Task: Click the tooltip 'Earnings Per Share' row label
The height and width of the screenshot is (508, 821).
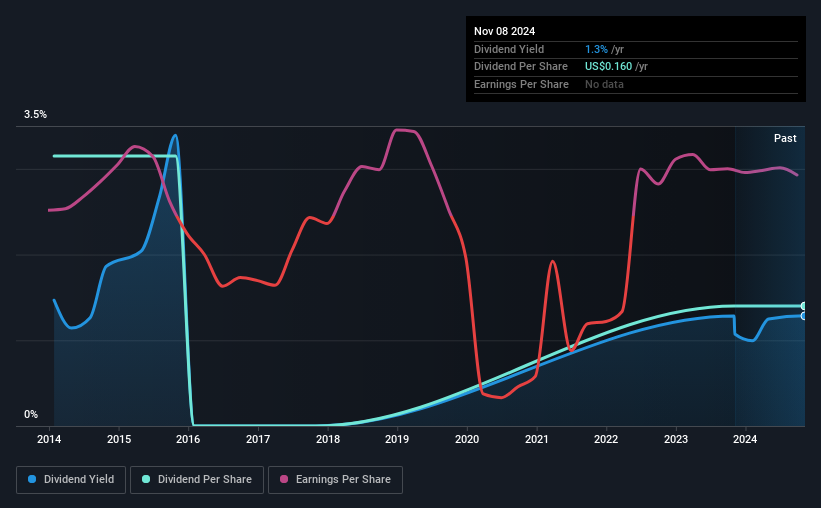Action: pos(521,84)
